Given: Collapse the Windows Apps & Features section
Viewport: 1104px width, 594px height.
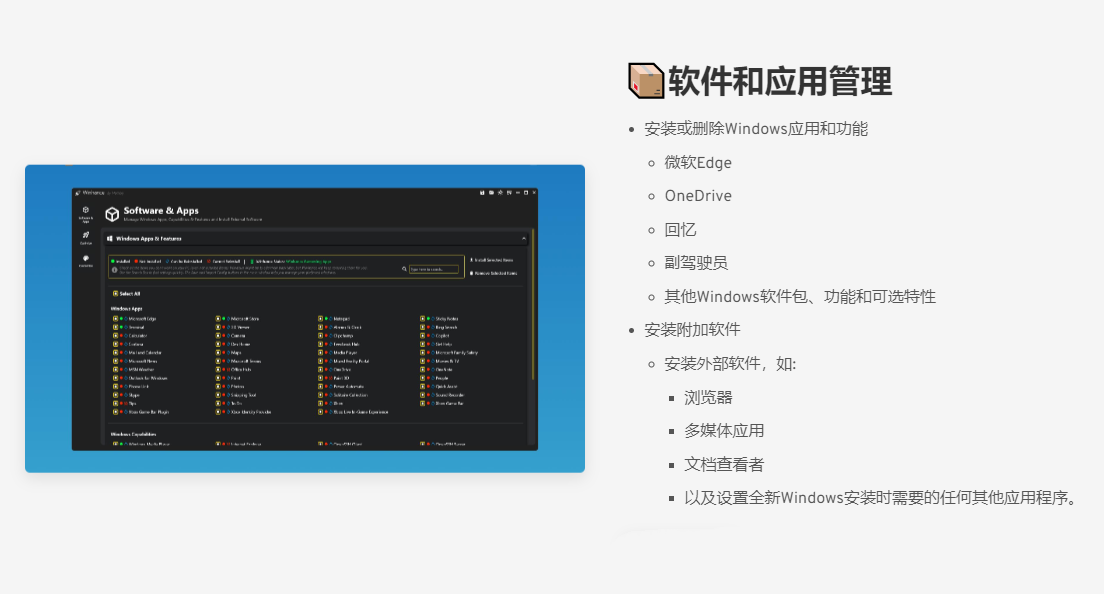Looking at the screenshot, I should pos(524,238).
